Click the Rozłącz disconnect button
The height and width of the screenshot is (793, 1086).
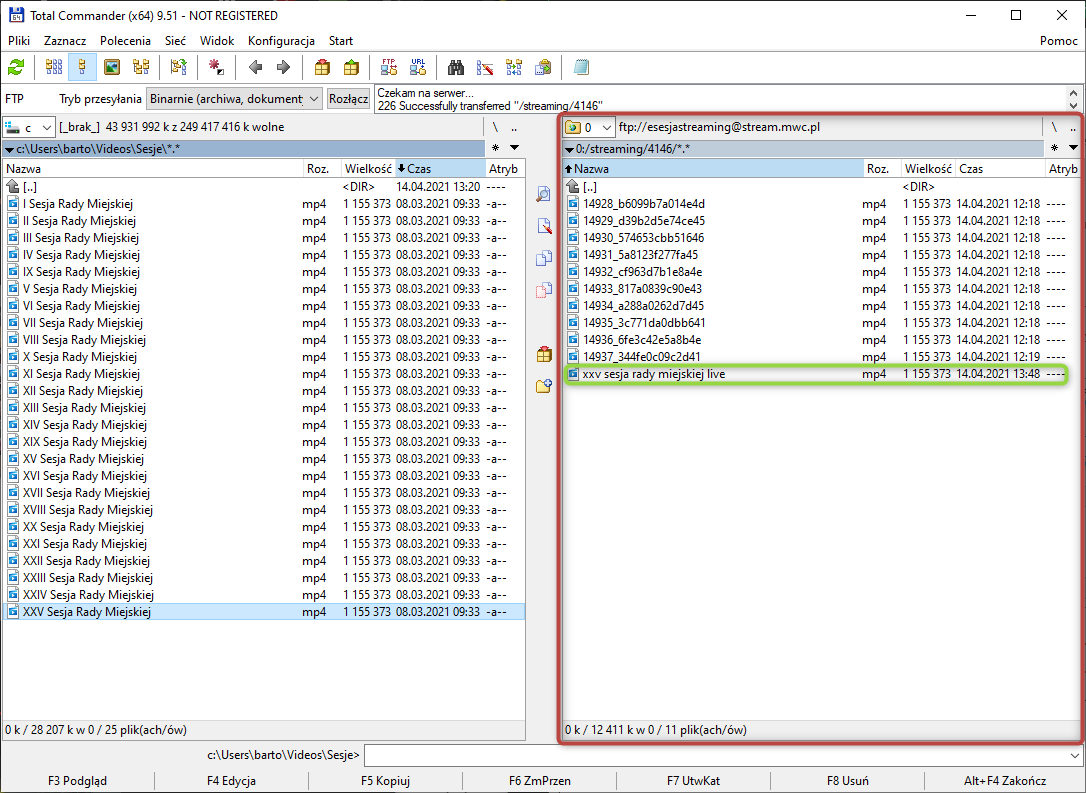click(348, 99)
